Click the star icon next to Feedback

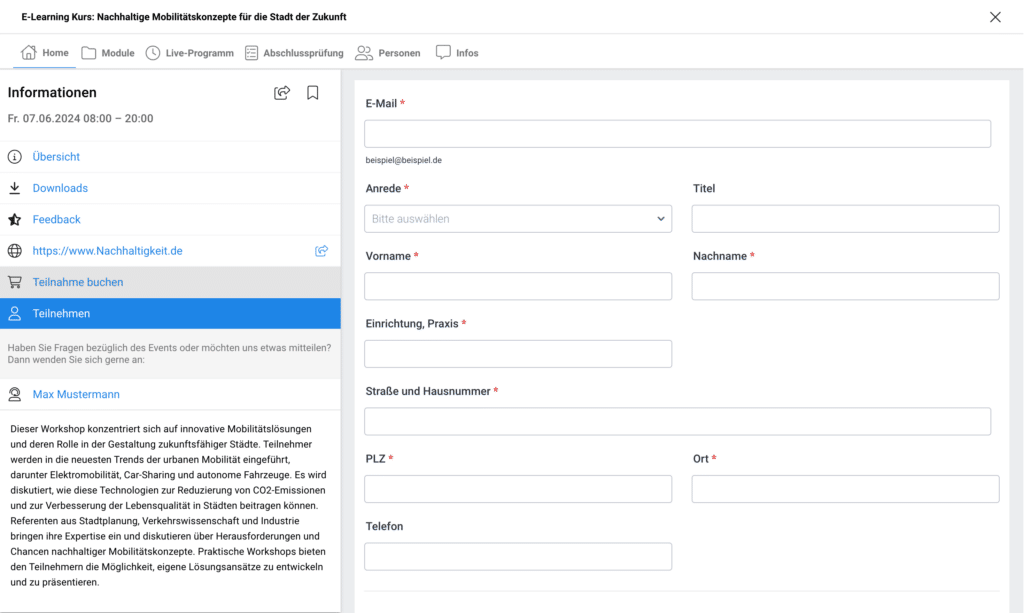point(15,220)
